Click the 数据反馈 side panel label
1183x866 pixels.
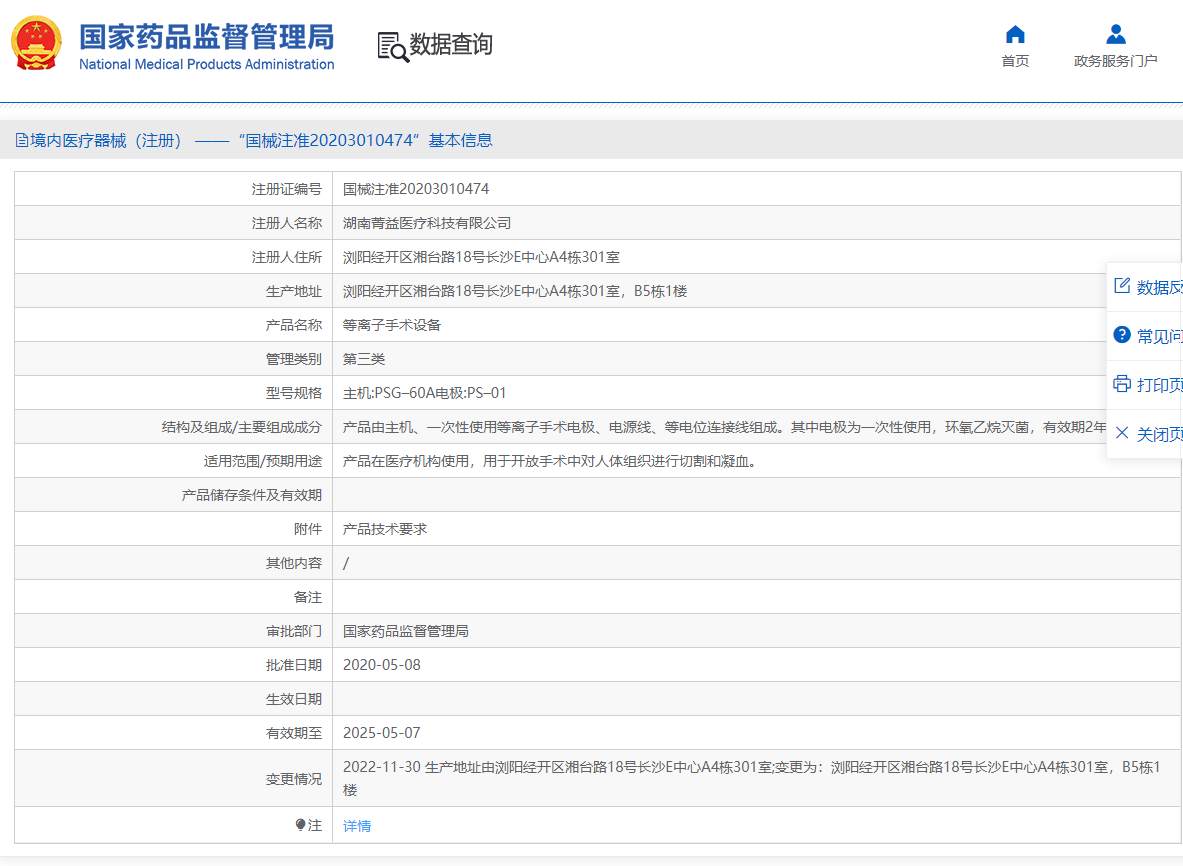coord(1160,287)
